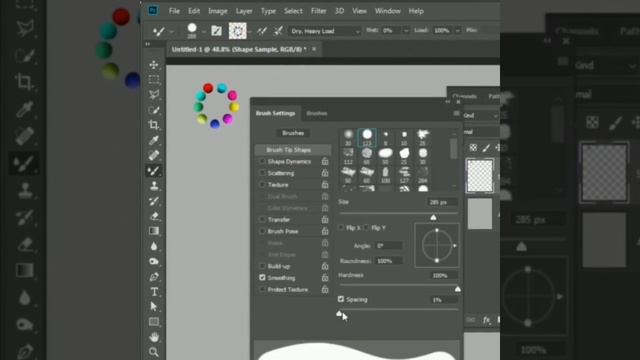Select the Mixer Brush tool in toolbar
This screenshot has width=640, height=360.
154,171
